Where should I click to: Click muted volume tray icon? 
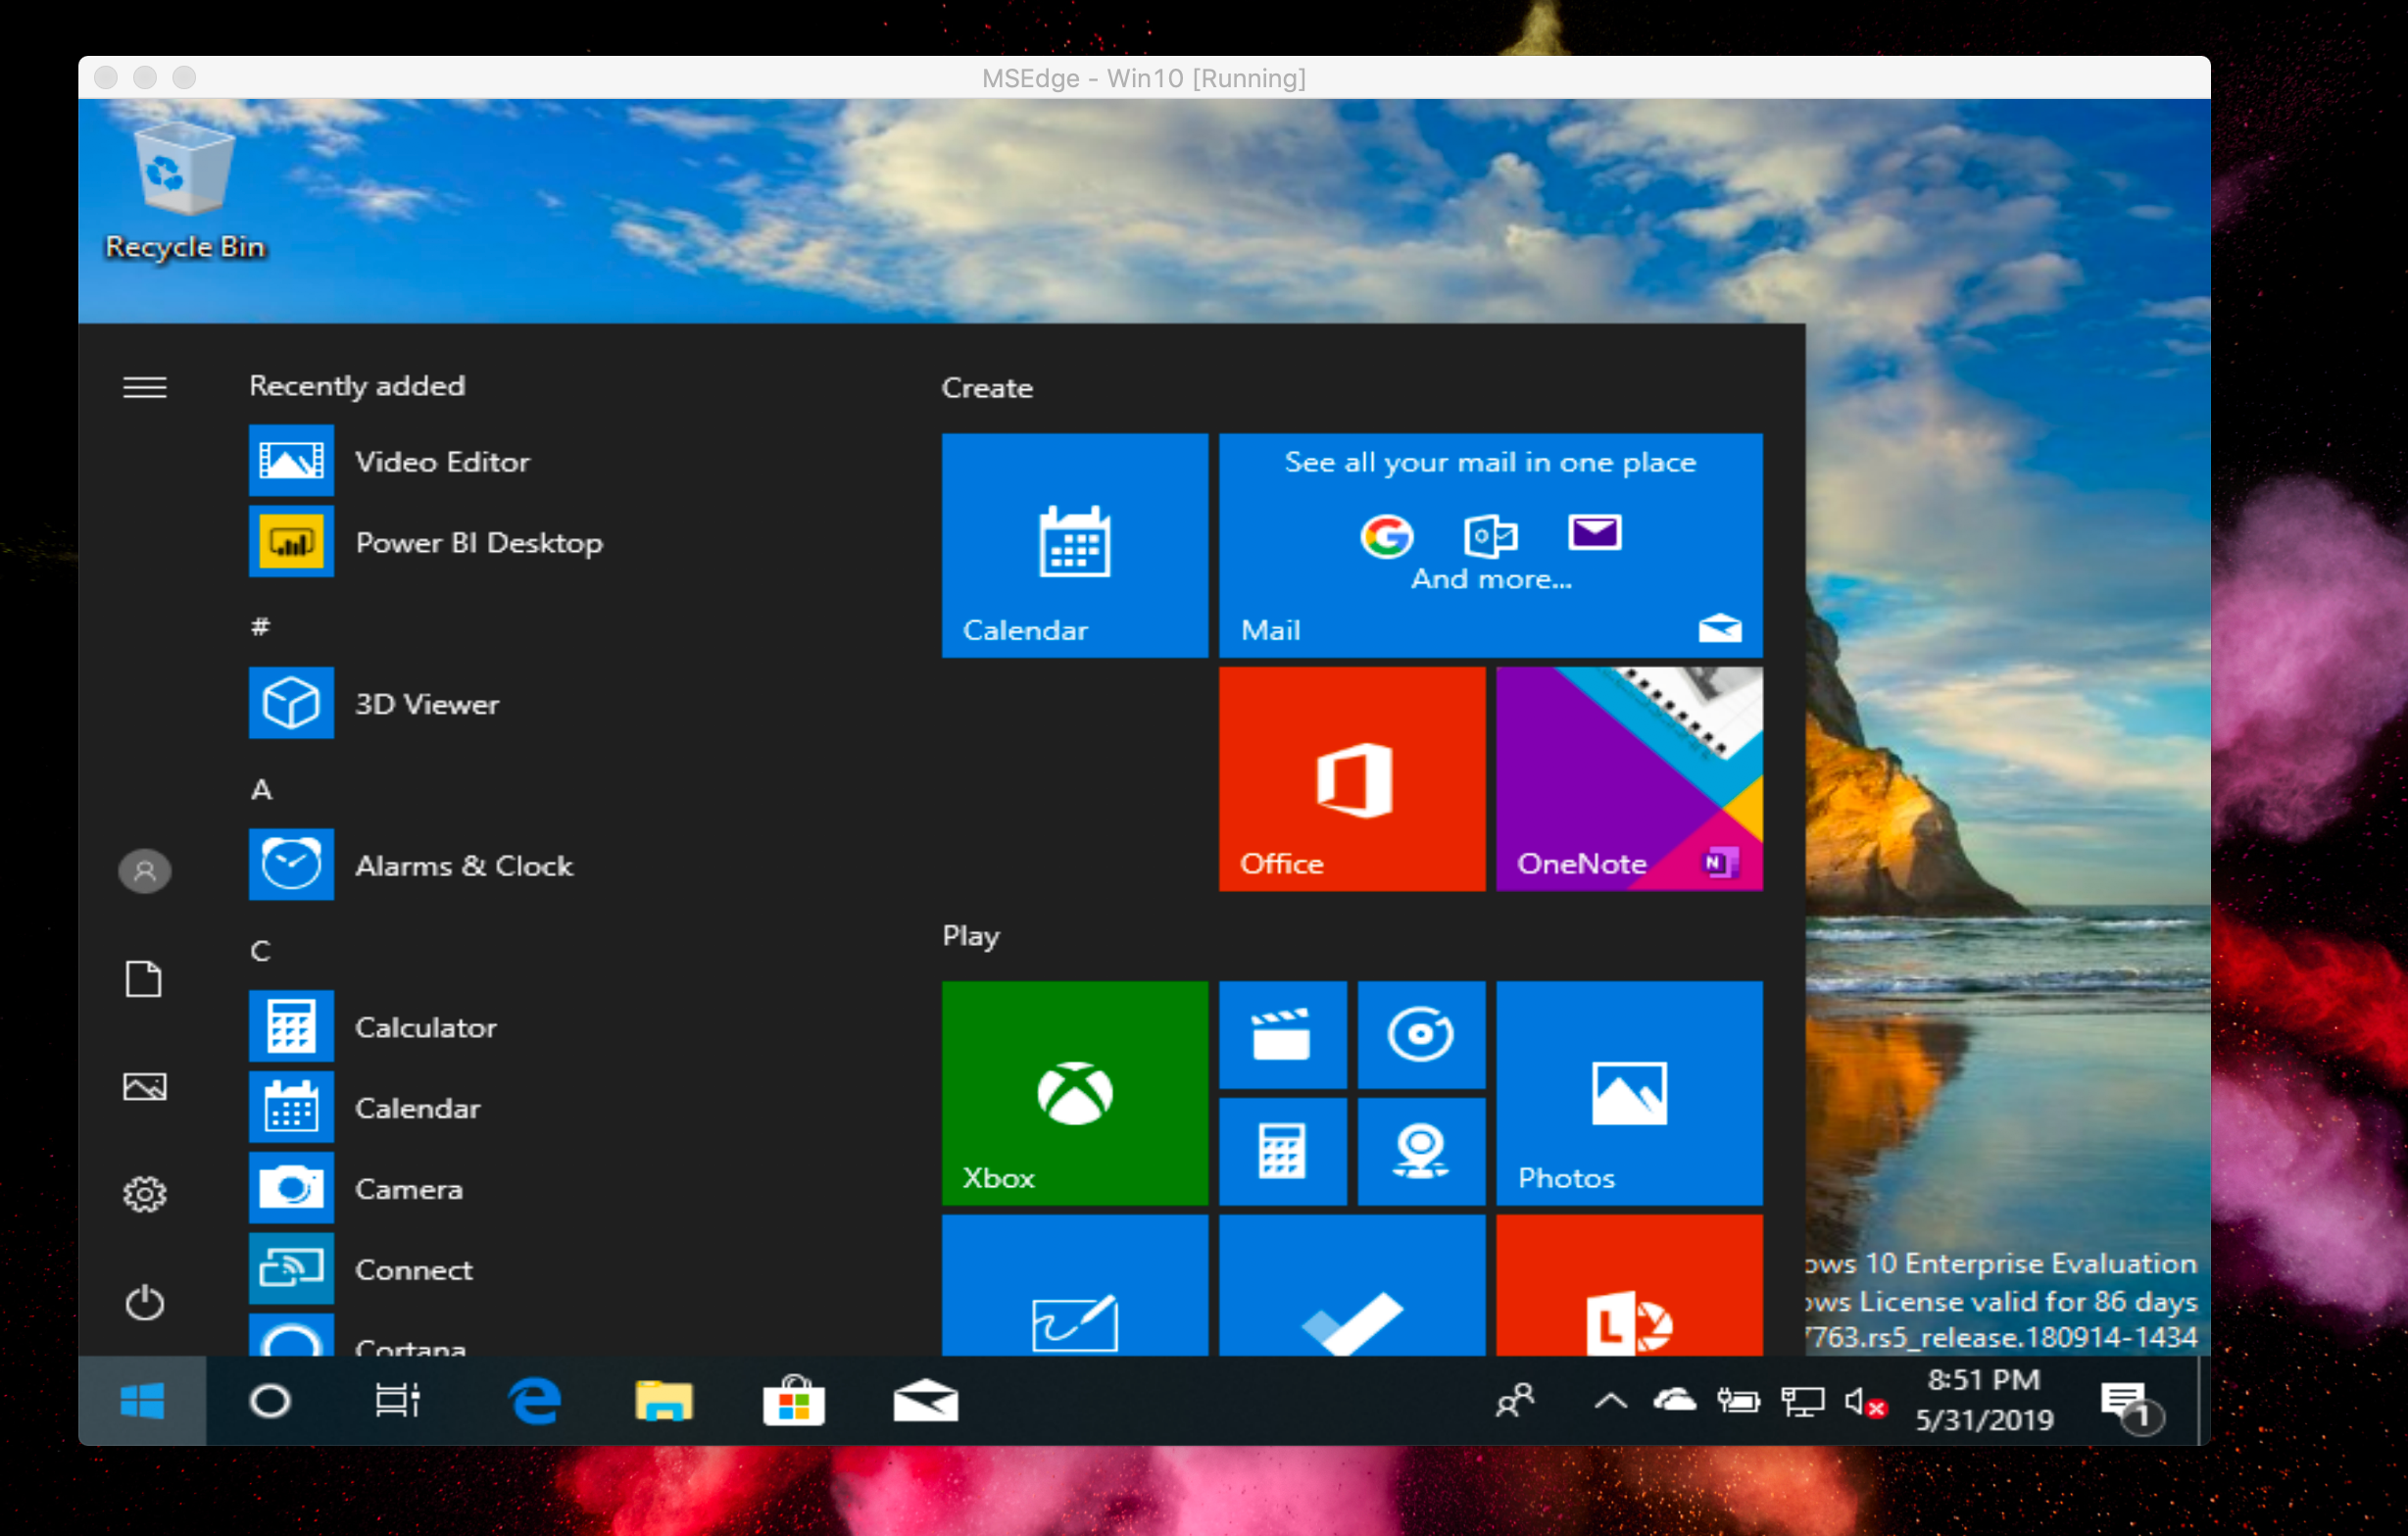pos(1864,1403)
